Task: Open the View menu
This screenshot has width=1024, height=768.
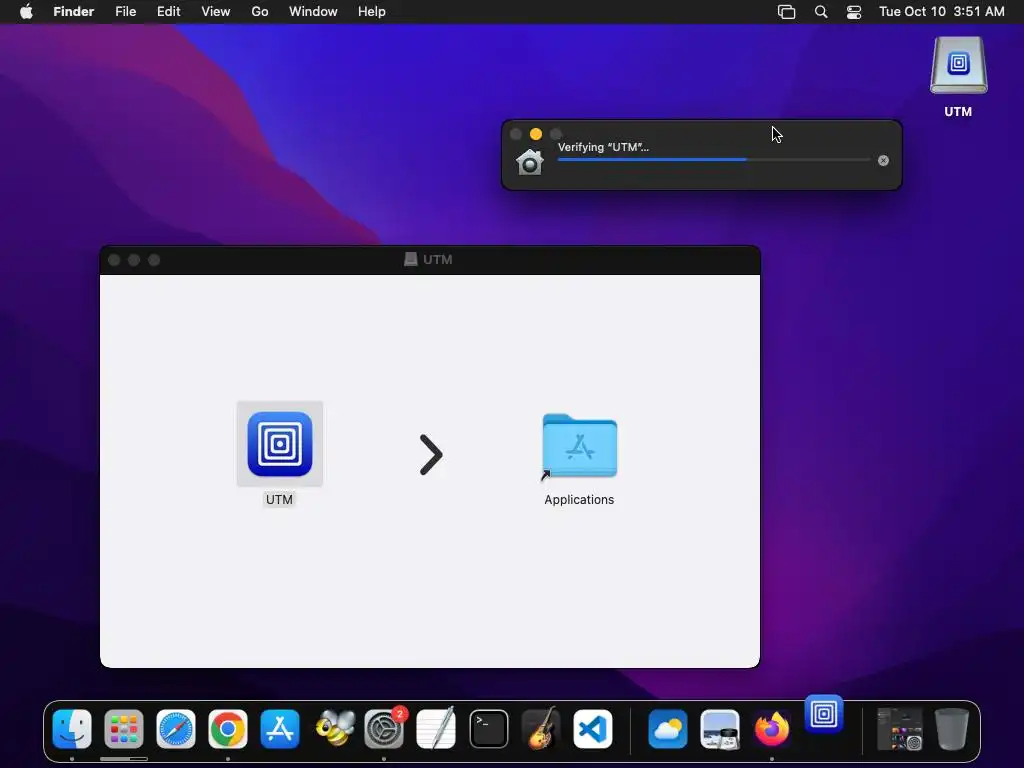Action: 216,12
